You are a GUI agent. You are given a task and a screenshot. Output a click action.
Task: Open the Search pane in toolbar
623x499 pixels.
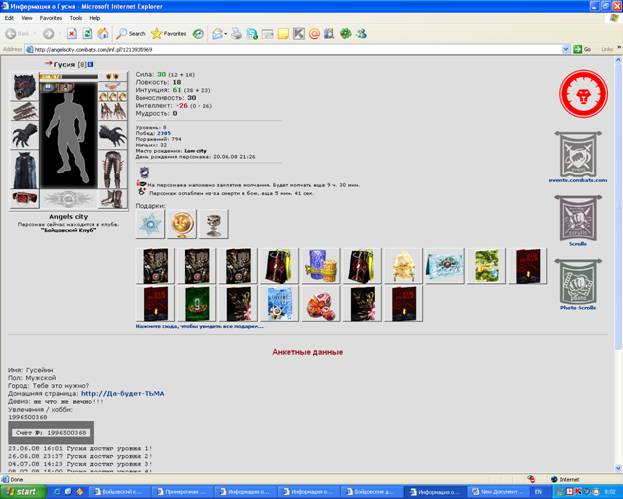[131, 34]
